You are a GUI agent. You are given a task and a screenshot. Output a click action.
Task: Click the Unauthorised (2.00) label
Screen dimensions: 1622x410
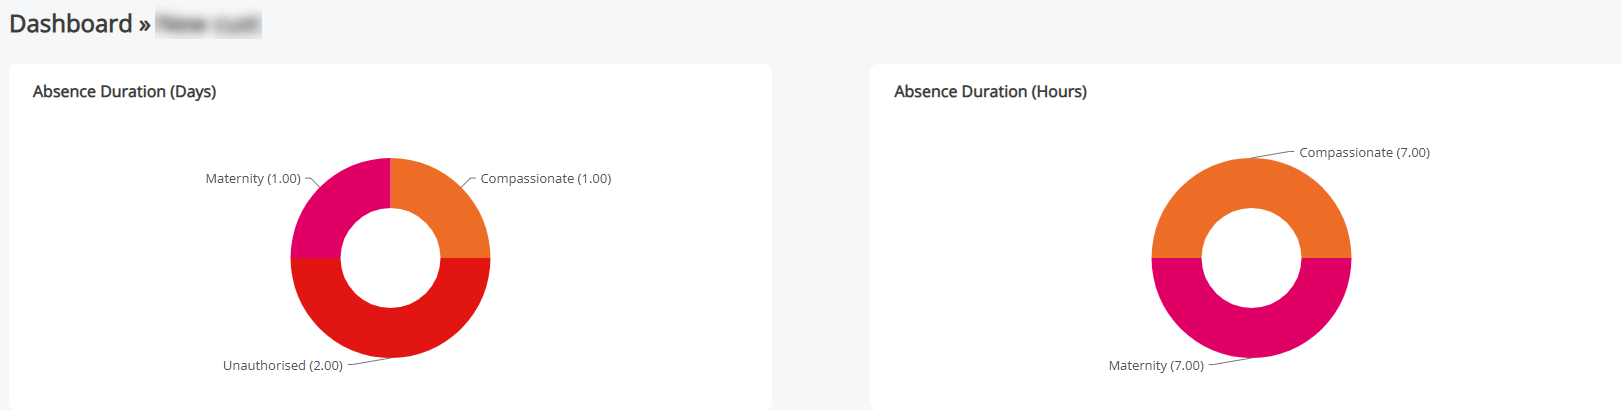coord(283,366)
